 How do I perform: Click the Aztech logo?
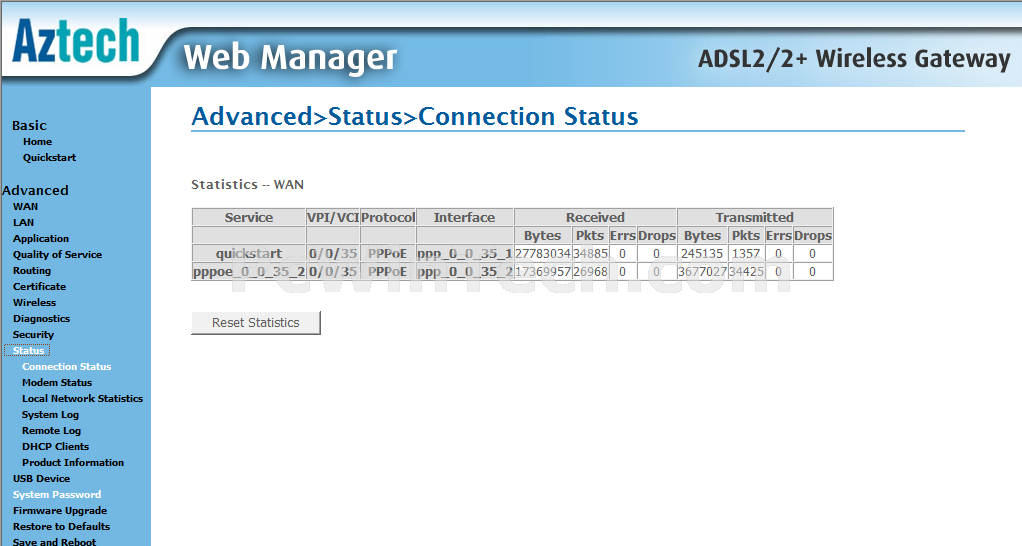76,42
